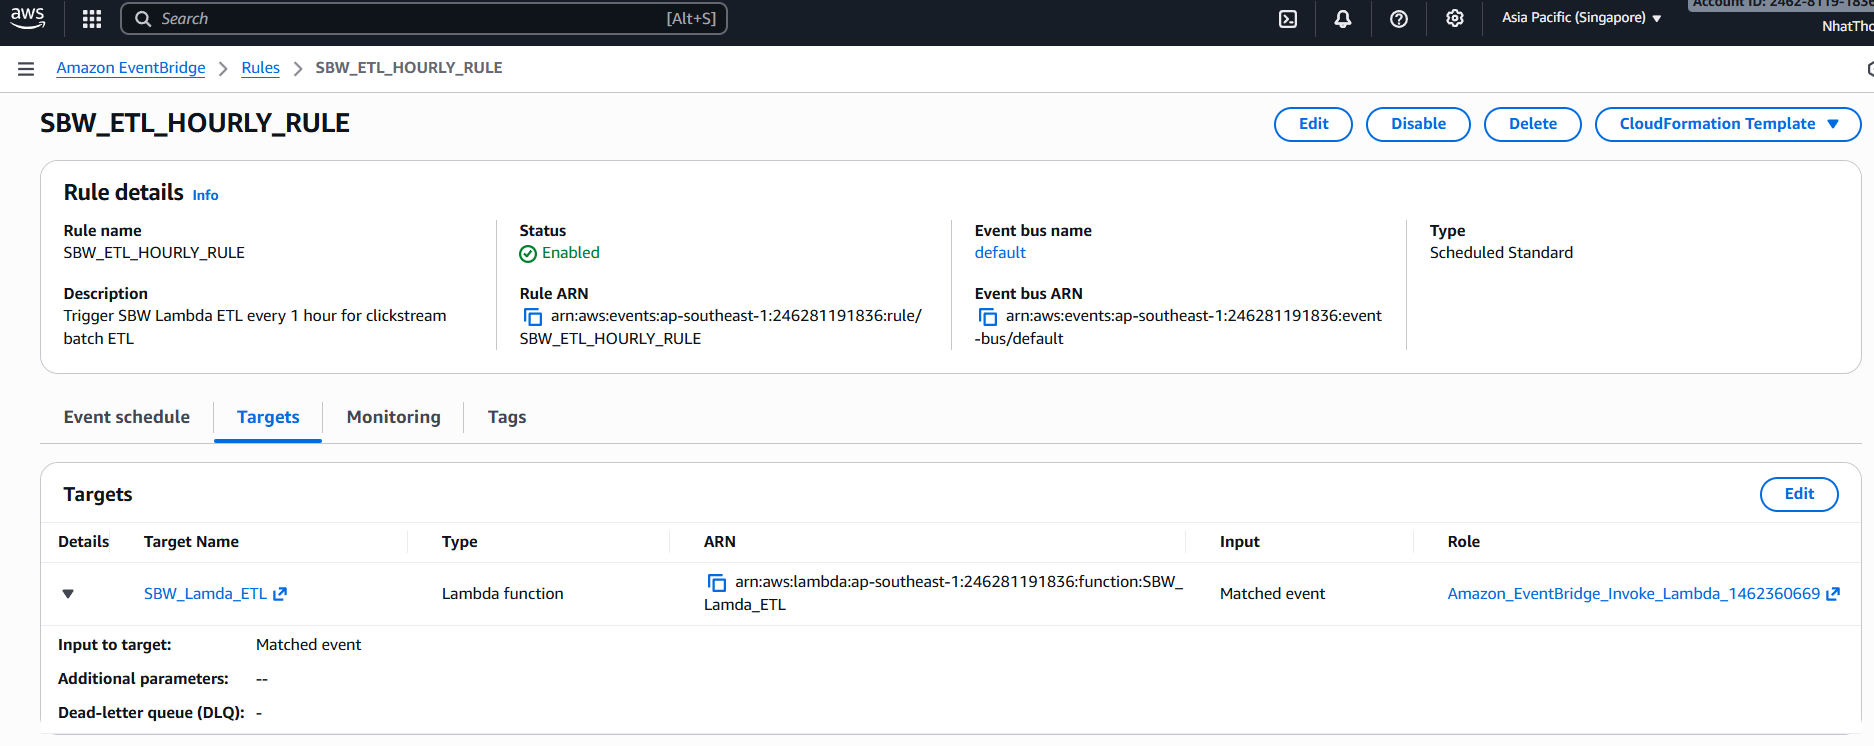Toggle the left navigation hamburger menu
1874x746 pixels.
coord(26,69)
